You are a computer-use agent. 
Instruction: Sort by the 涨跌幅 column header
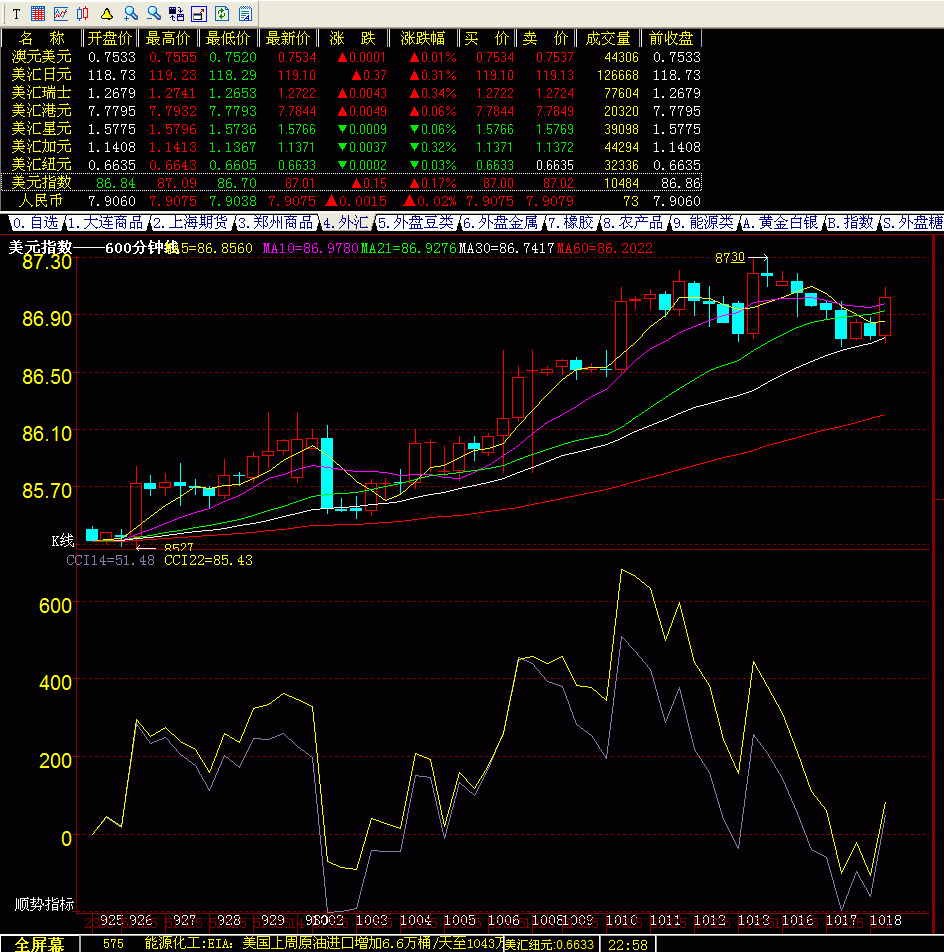click(423, 38)
